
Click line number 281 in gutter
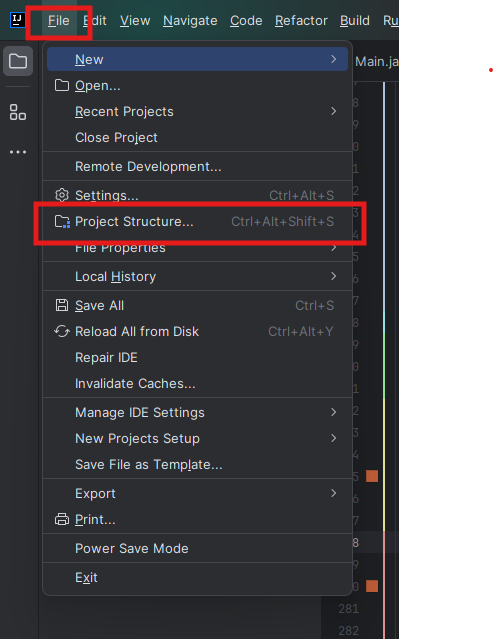(348, 608)
